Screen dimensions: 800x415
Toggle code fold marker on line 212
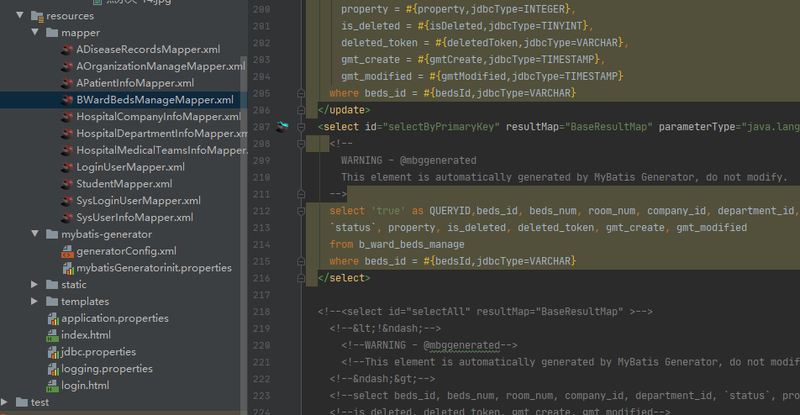pyautogui.click(x=301, y=211)
